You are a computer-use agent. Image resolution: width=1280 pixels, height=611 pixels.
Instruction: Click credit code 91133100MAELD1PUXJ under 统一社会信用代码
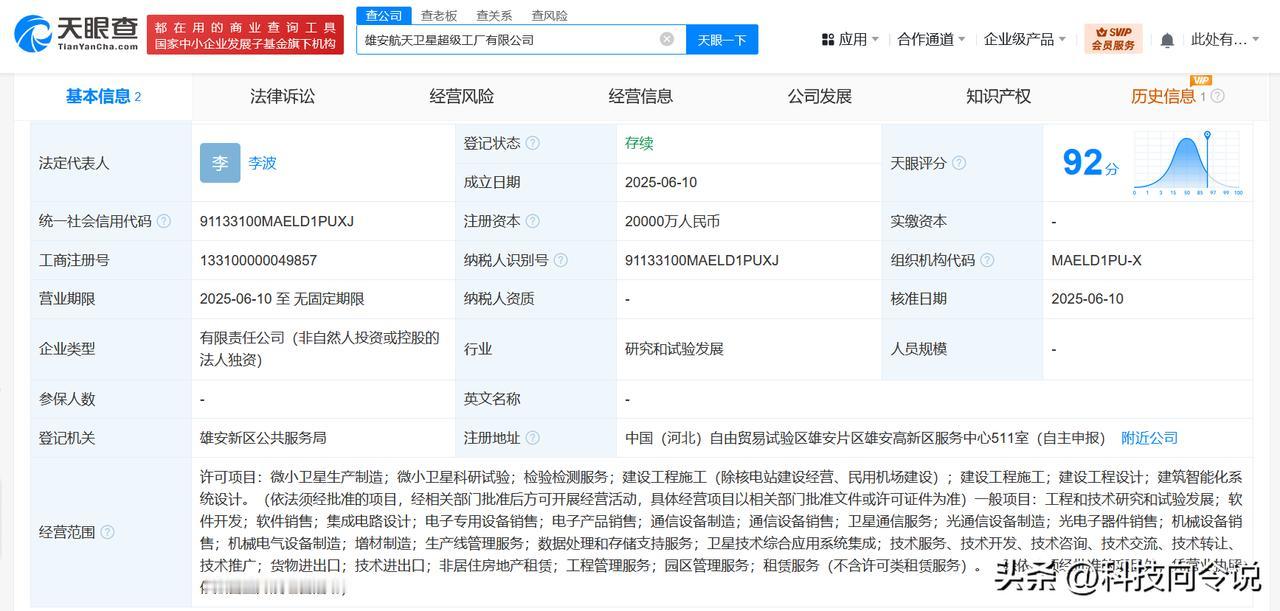[277, 221]
